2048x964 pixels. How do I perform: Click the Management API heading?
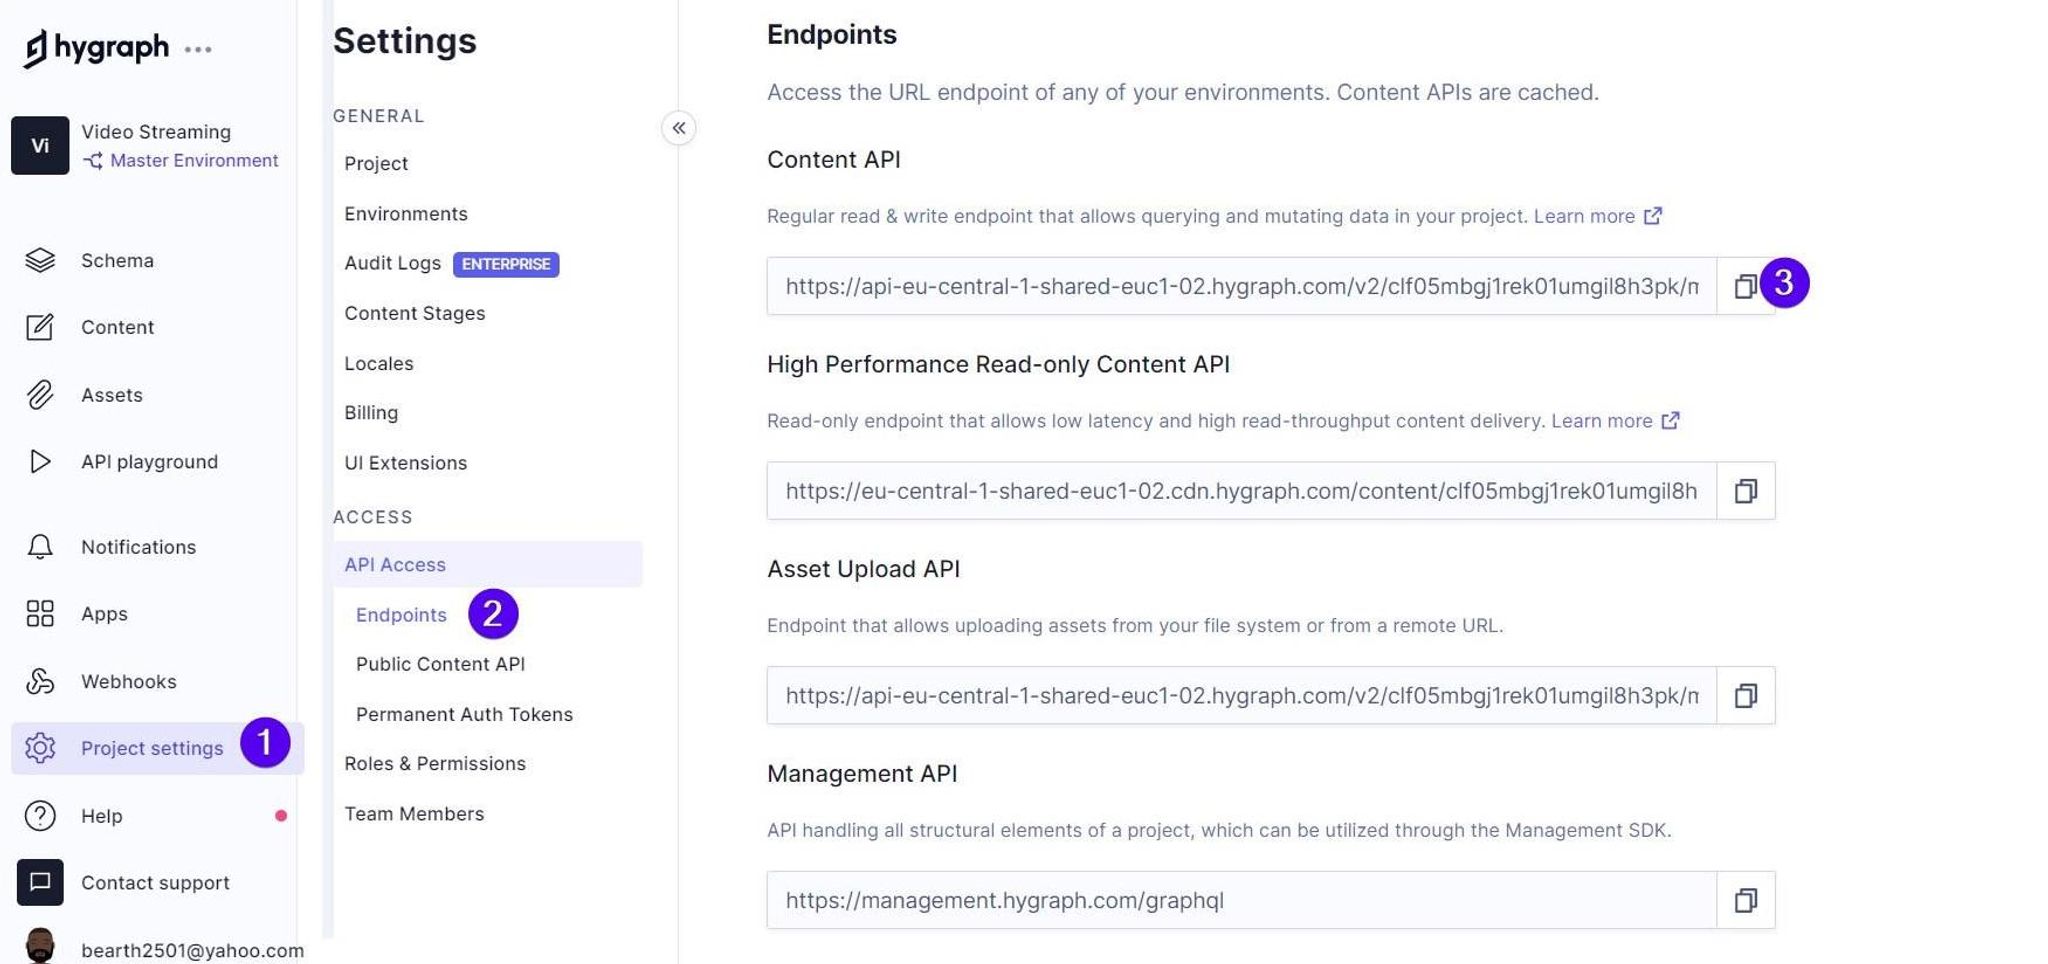click(x=862, y=773)
